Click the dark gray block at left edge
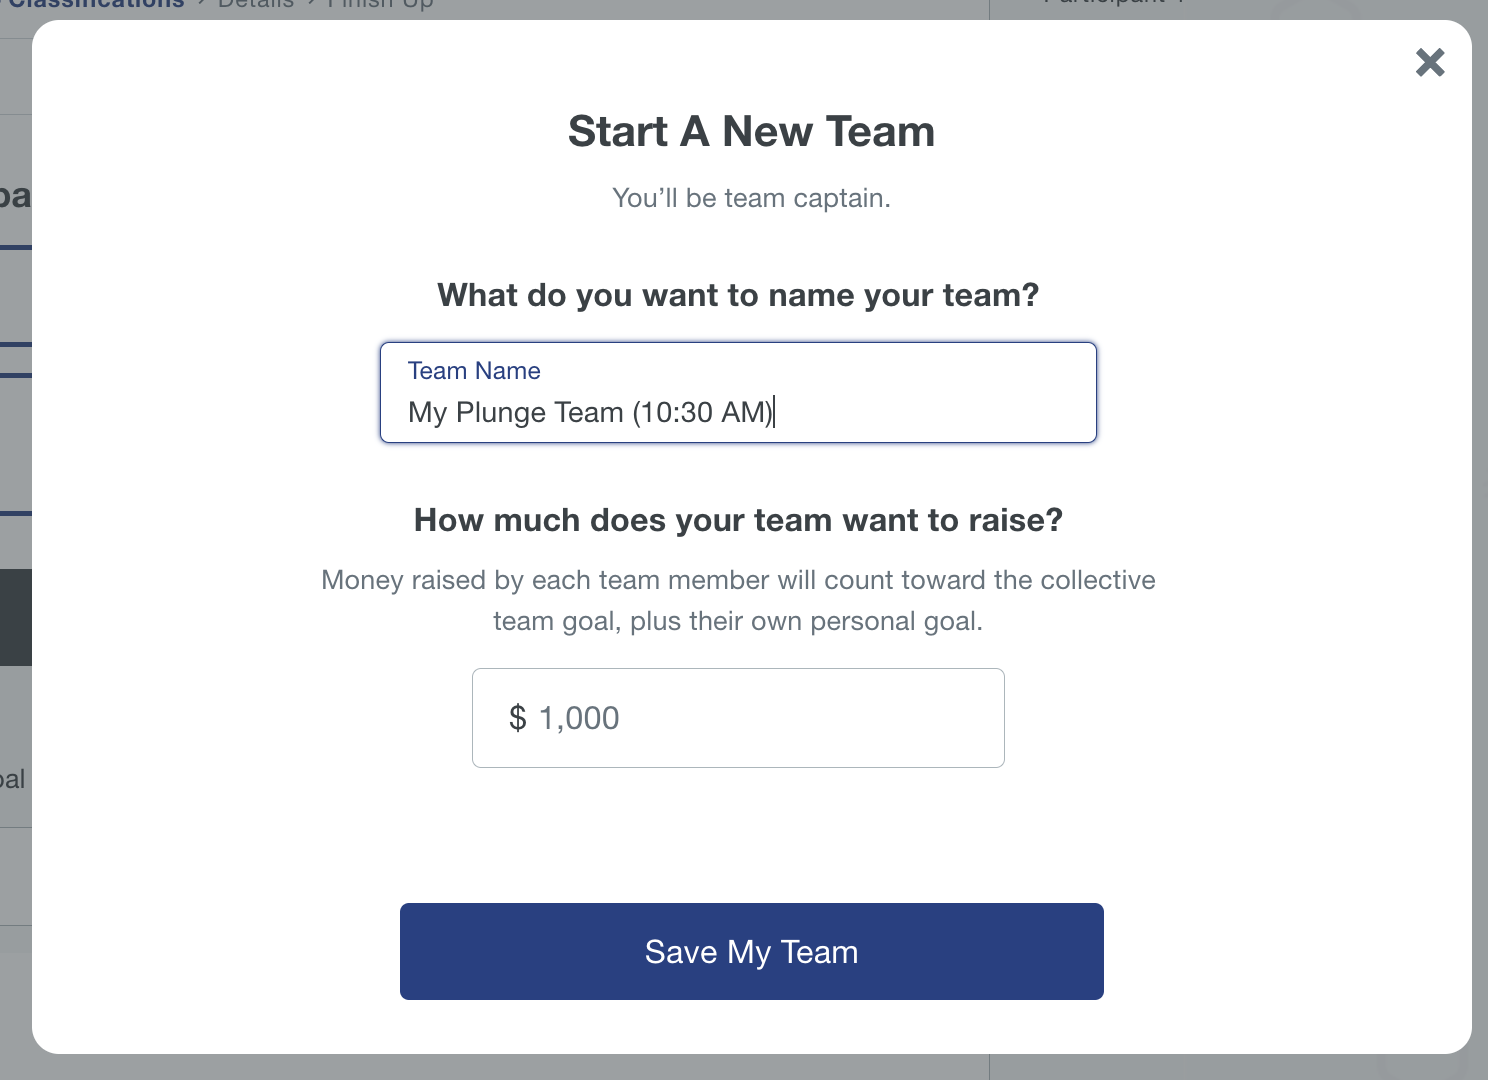The image size is (1488, 1080). [15, 617]
